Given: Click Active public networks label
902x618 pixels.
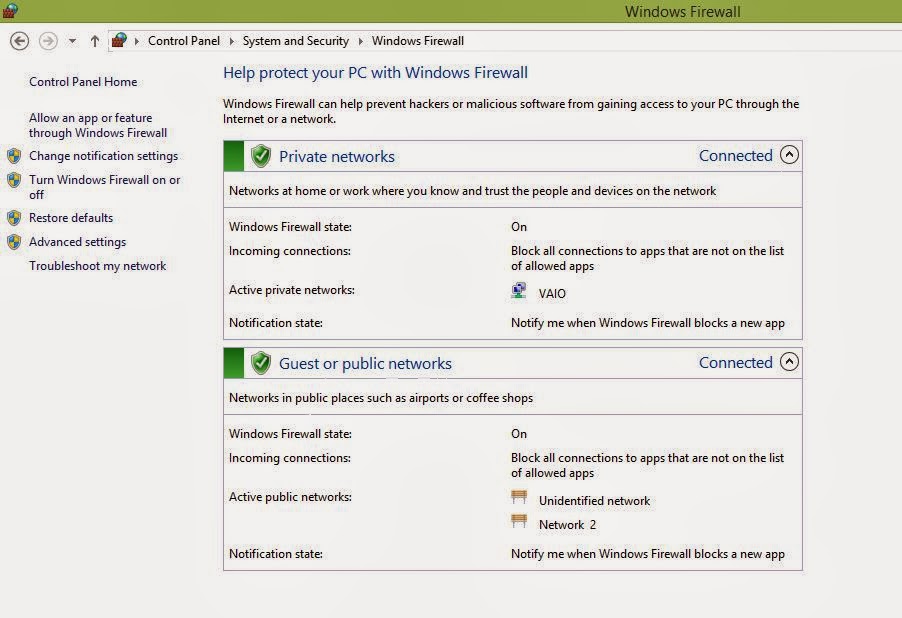Looking at the screenshot, I should pos(291,497).
